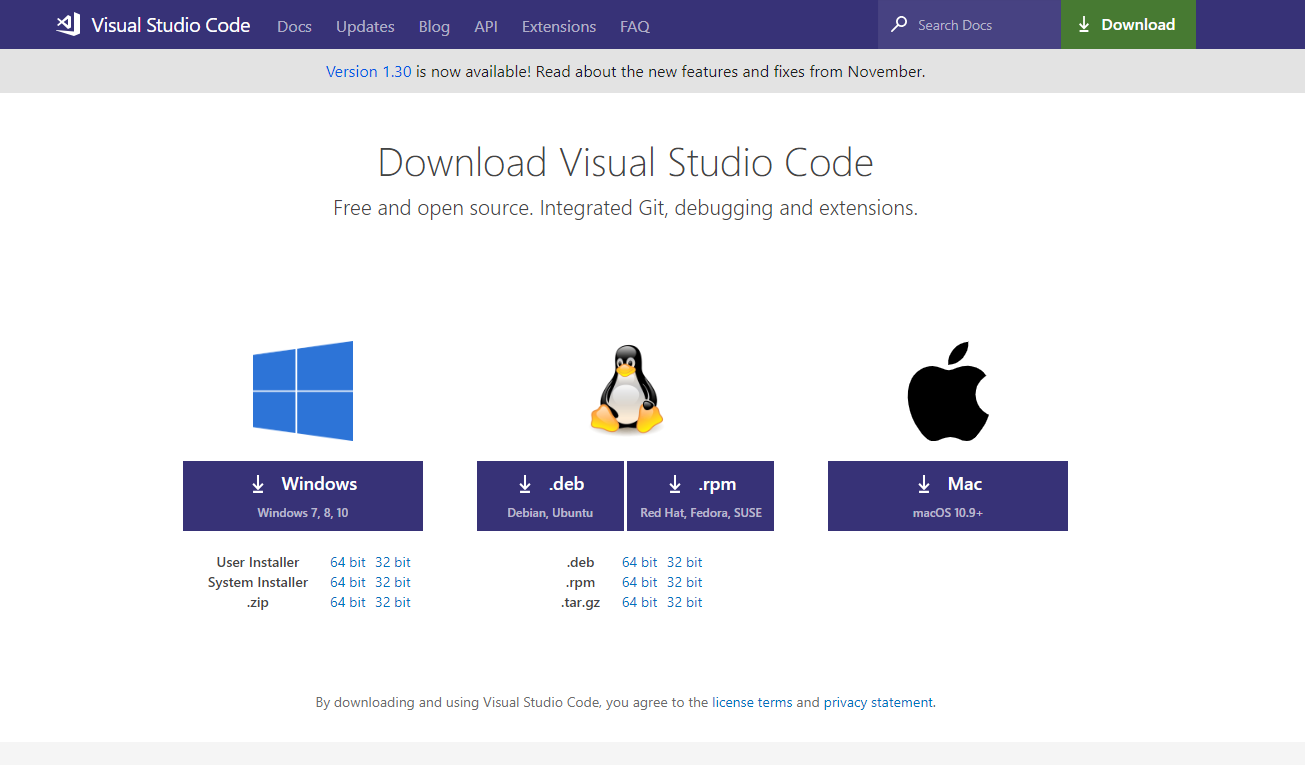The width and height of the screenshot is (1305, 765).
Task: Download the .rpm Red Hat, Fedora, SUSE package
Action: coord(700,496)
